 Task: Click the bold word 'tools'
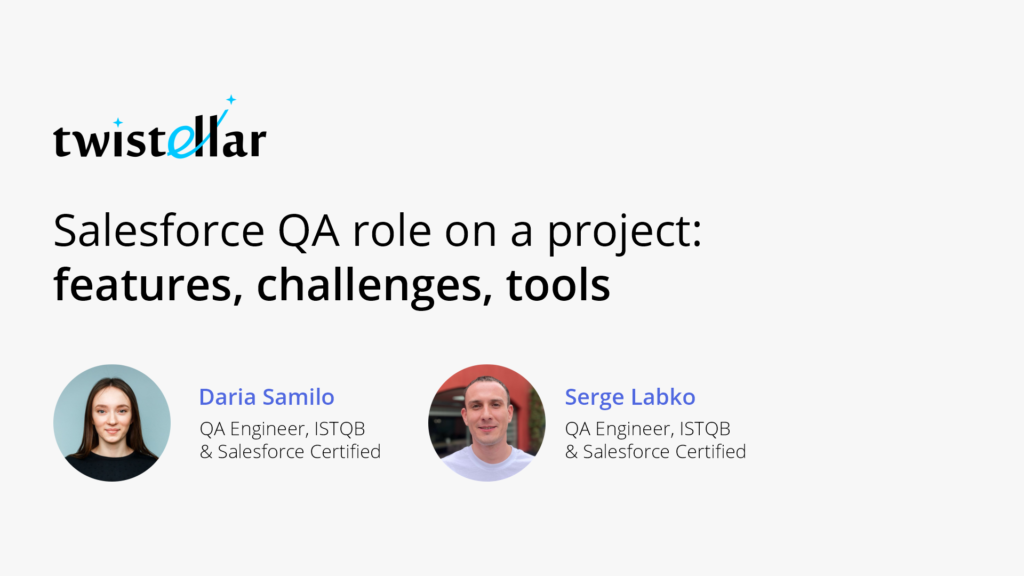(x=558, y=285)
